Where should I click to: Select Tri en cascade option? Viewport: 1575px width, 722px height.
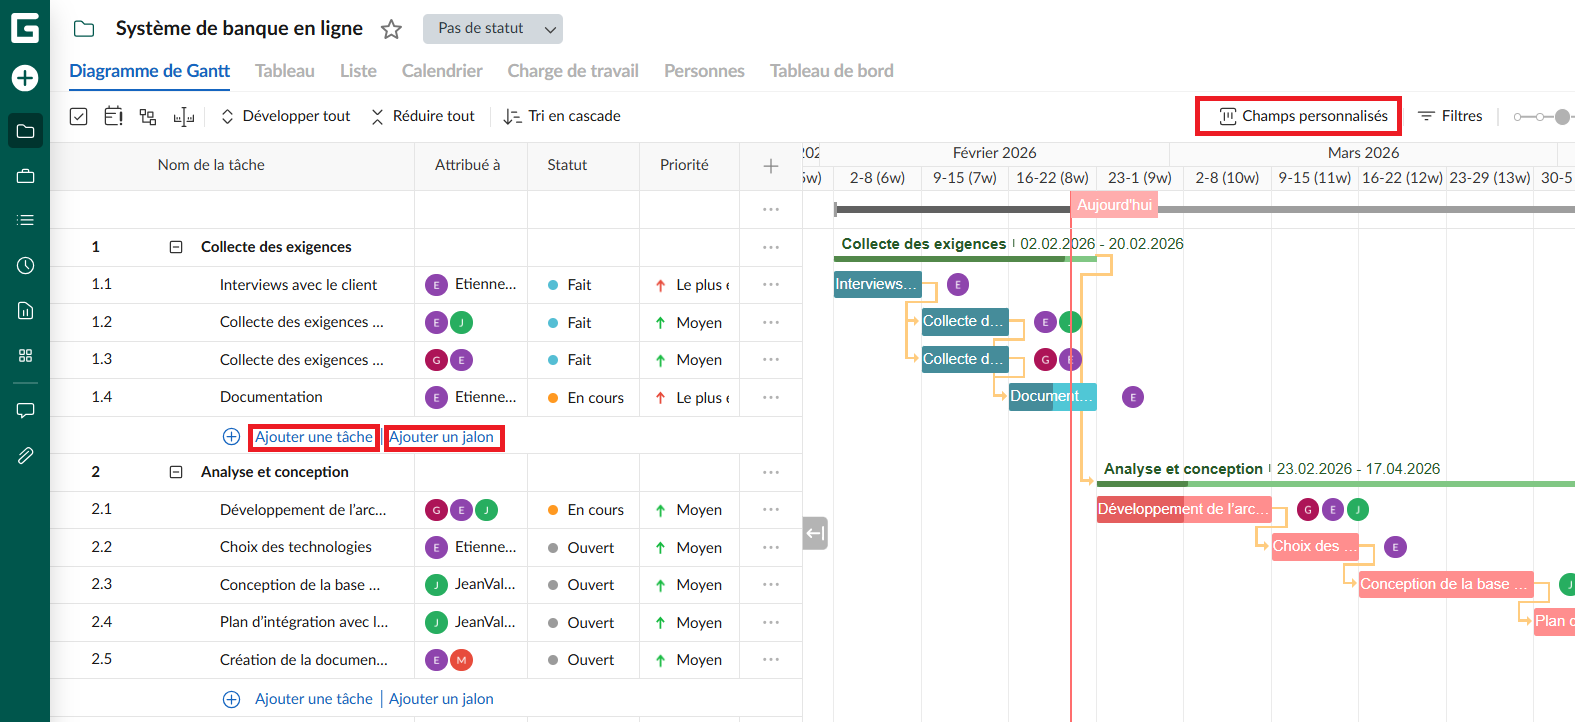tap(562, 116)
